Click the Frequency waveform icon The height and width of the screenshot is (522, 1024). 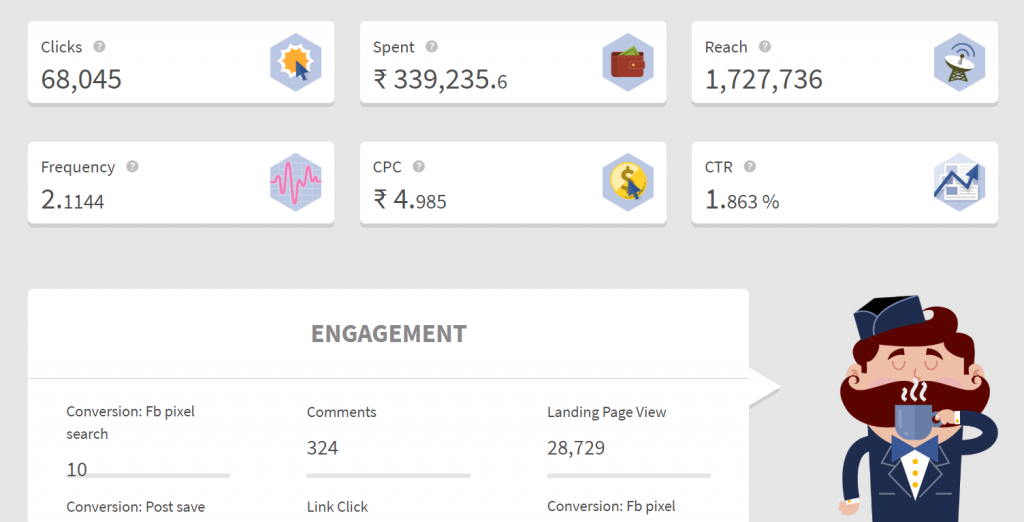[296, 182]
